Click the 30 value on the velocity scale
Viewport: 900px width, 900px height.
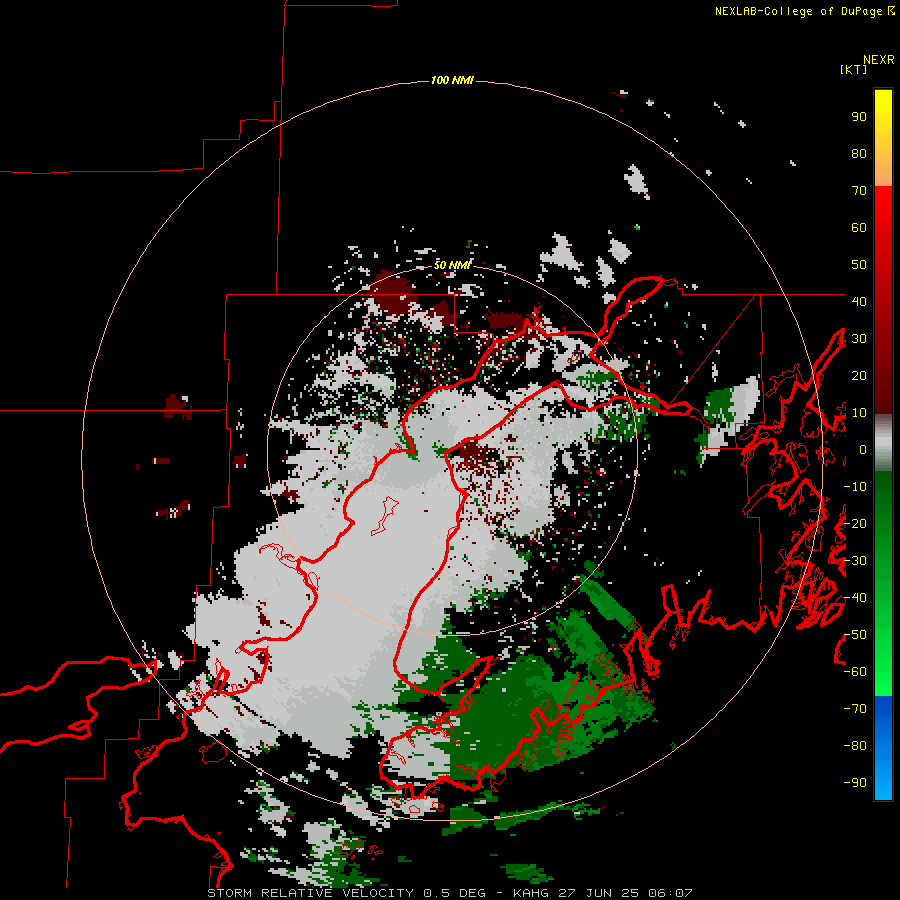pos(859,339)
